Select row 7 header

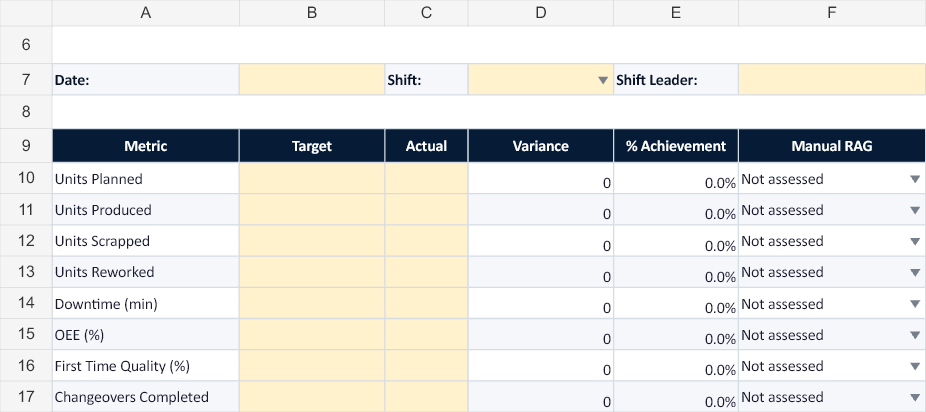tap(26, 80)
